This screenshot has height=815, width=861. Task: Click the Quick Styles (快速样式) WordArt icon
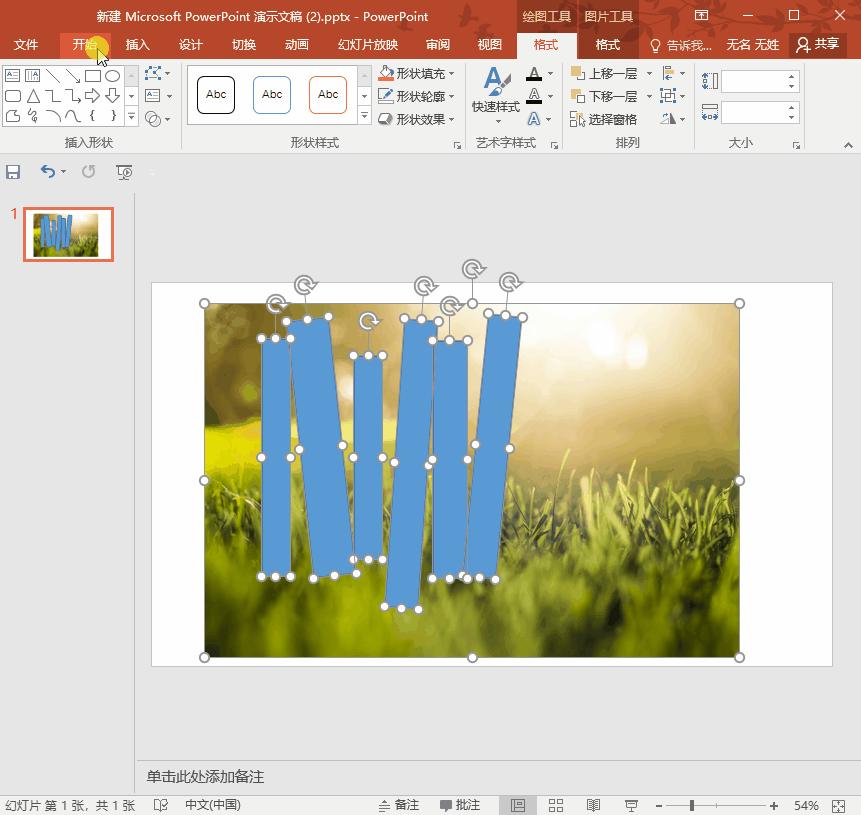pyautogui.click(x=495, y=91)
